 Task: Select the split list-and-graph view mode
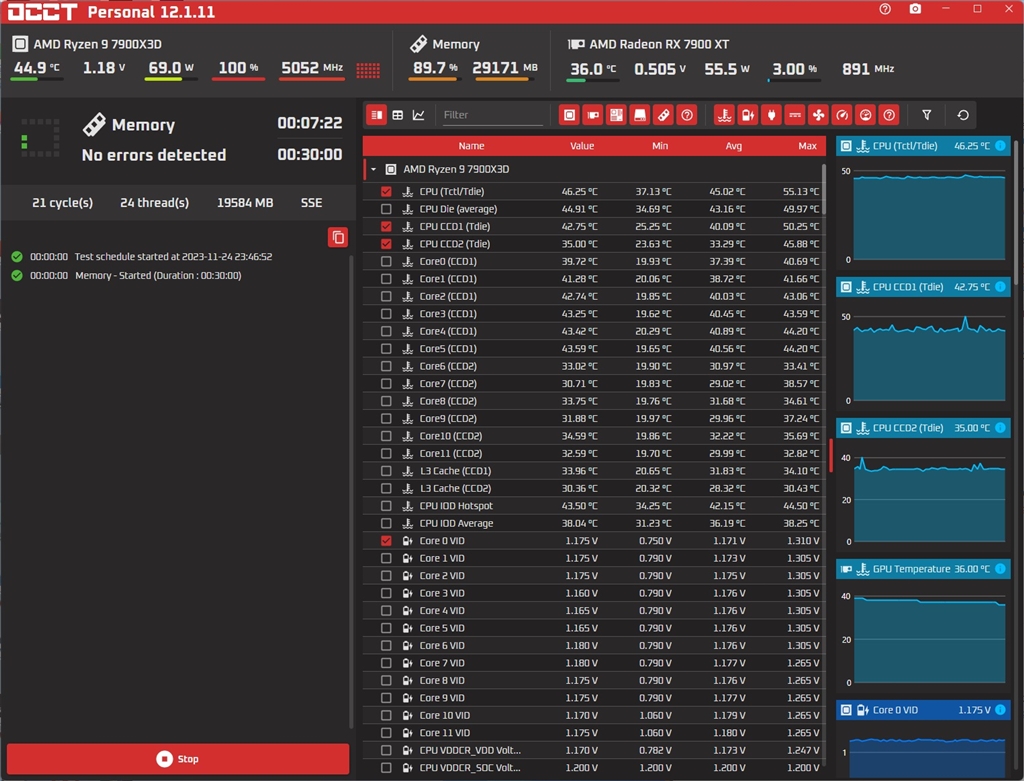(x=377, y=115)
